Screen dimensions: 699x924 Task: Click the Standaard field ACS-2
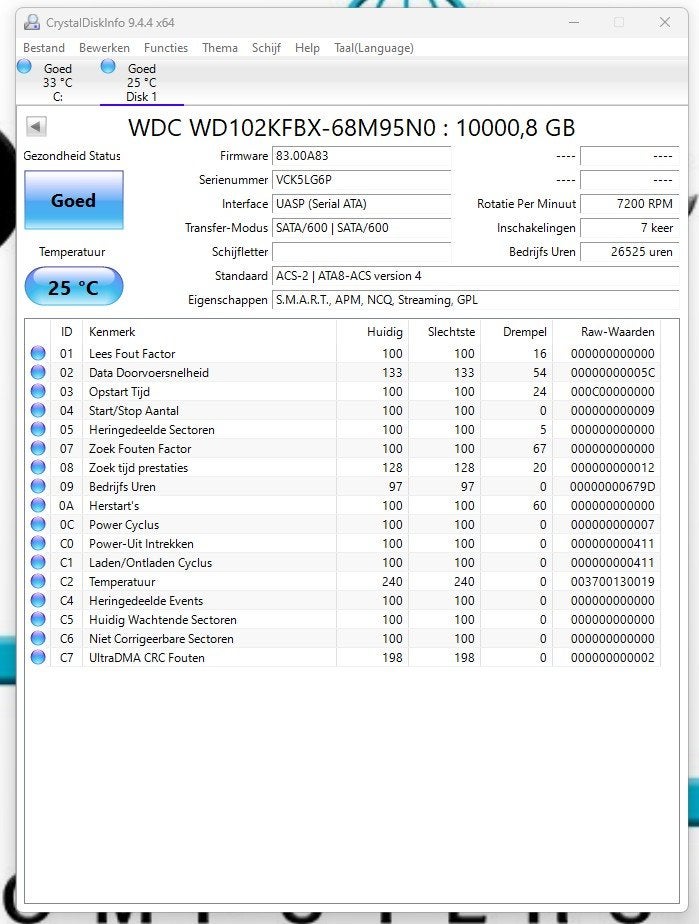click(476, 276)
